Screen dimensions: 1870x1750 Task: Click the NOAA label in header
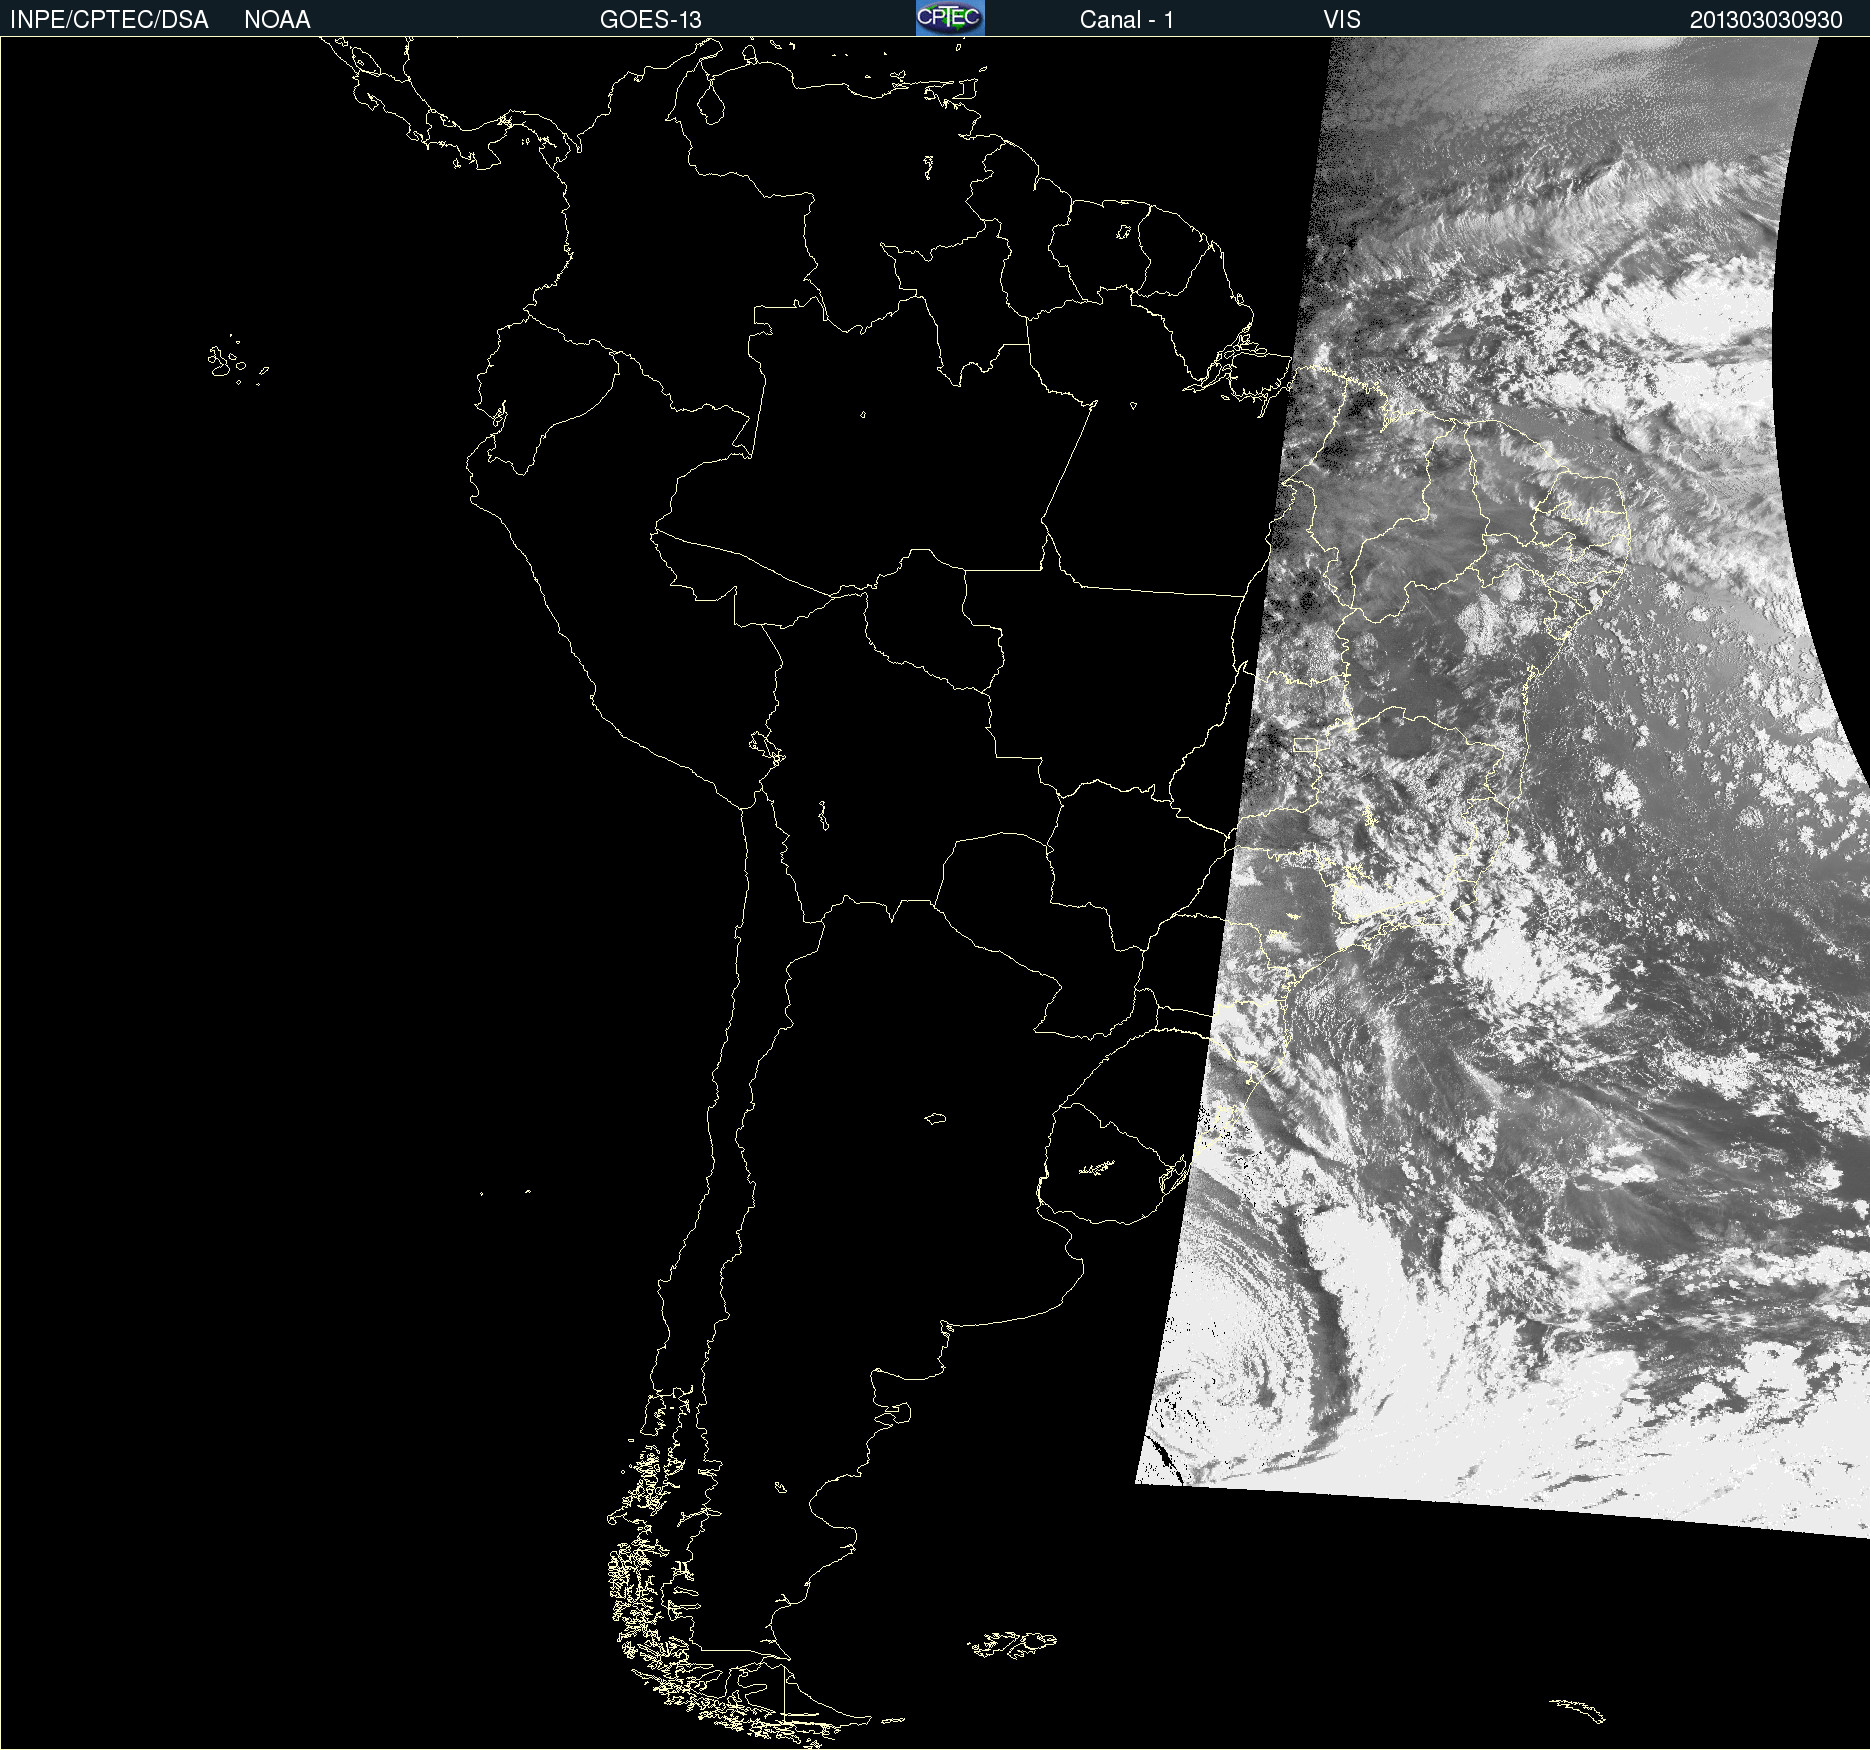tap(277, 20)
